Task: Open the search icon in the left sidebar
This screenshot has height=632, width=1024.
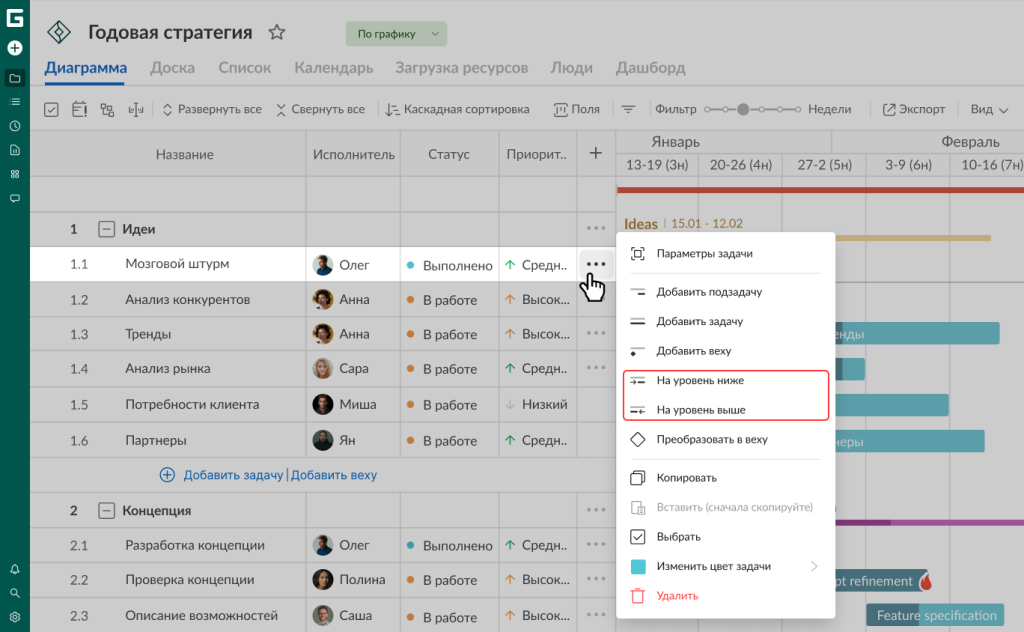Action: pos(15,593)
